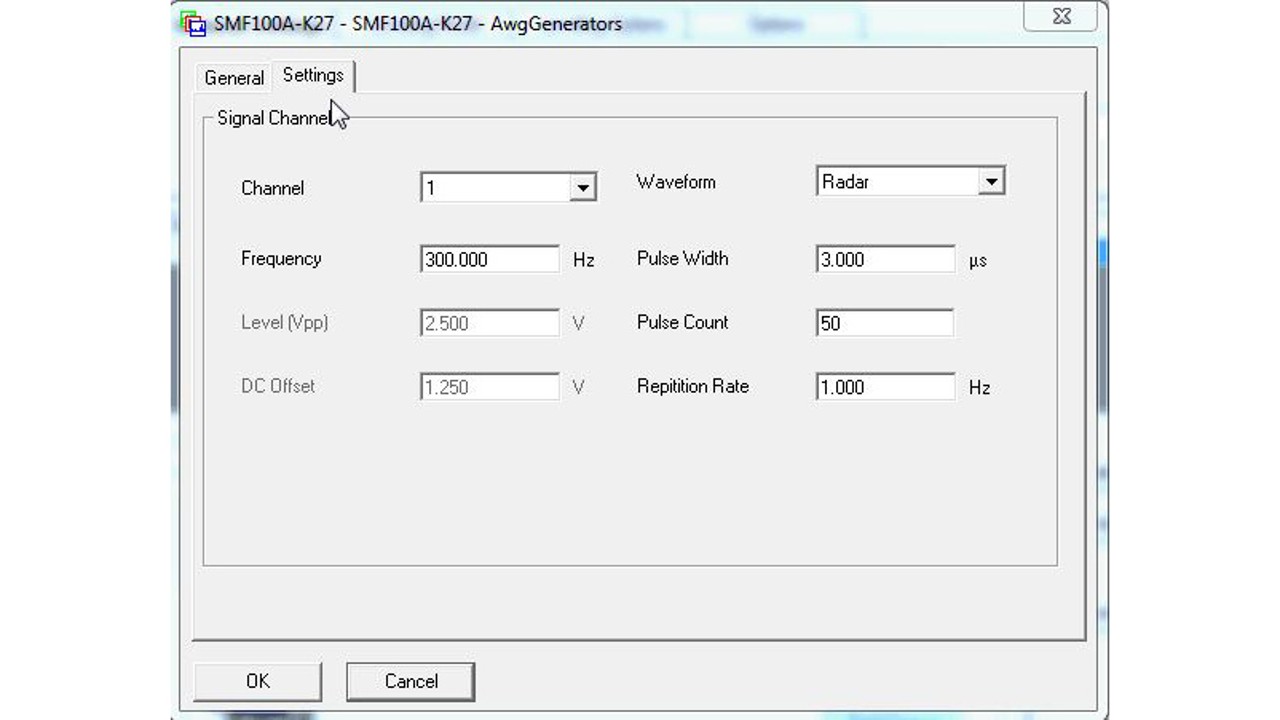Click the Level (Vpp) label
This screenshot has height=720, width=1280.
285,322
